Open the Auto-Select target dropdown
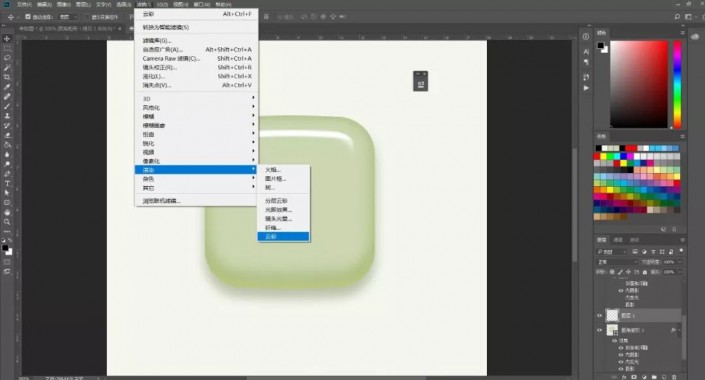The height and width of the screenshot is (380, 705). click(x=68, y=17)
